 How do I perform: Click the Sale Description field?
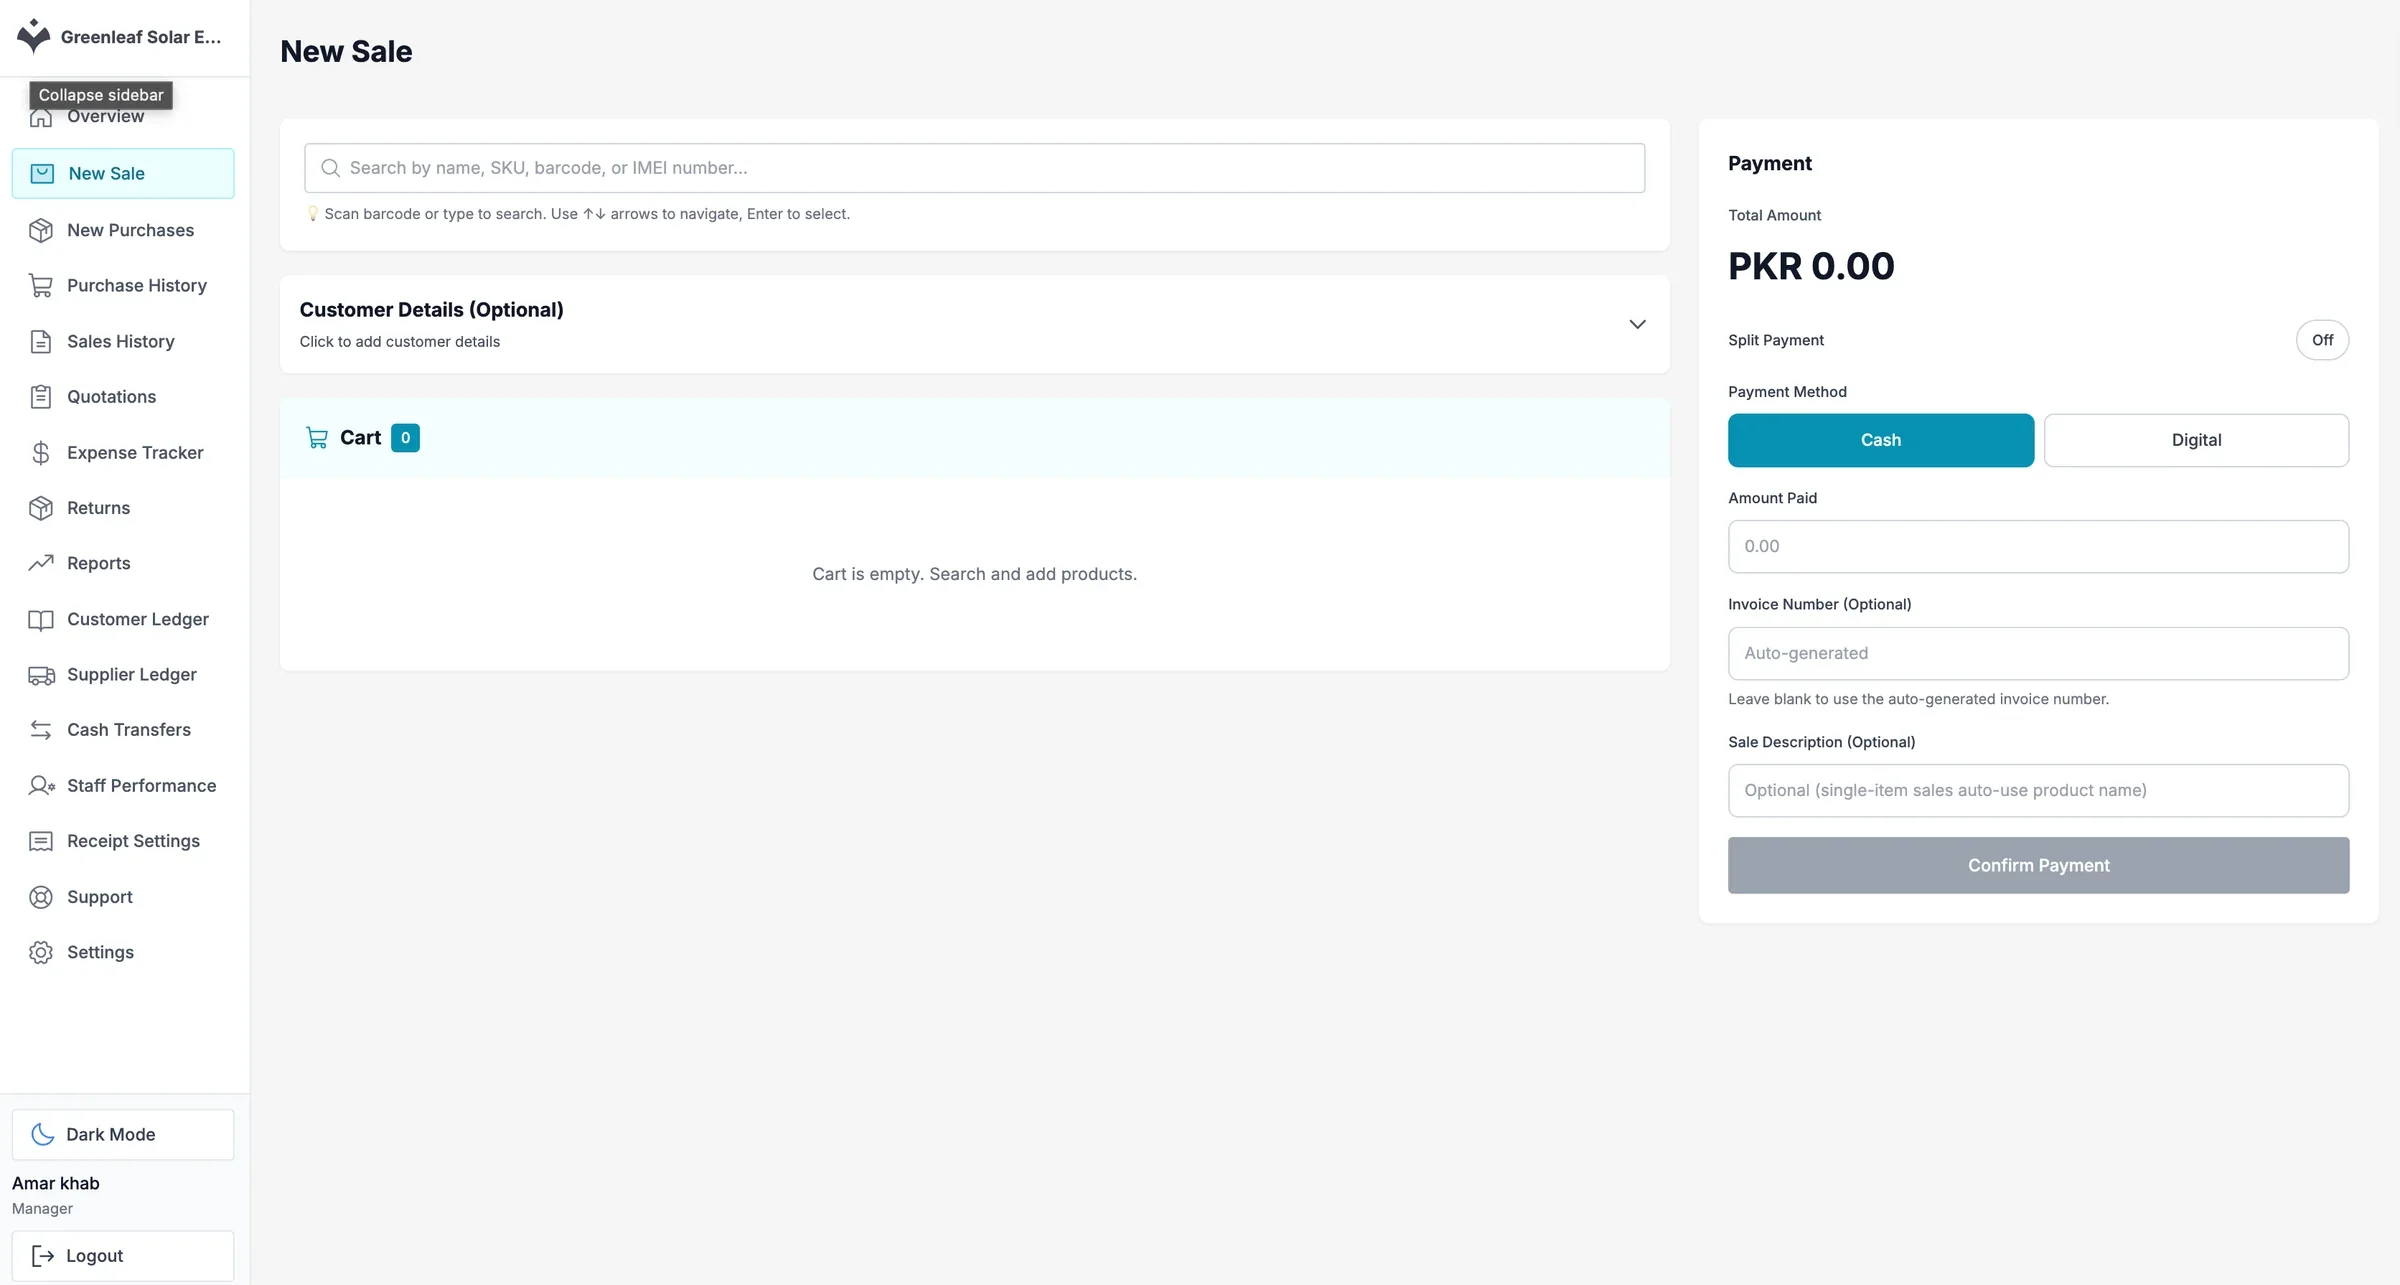[2038, 790]
